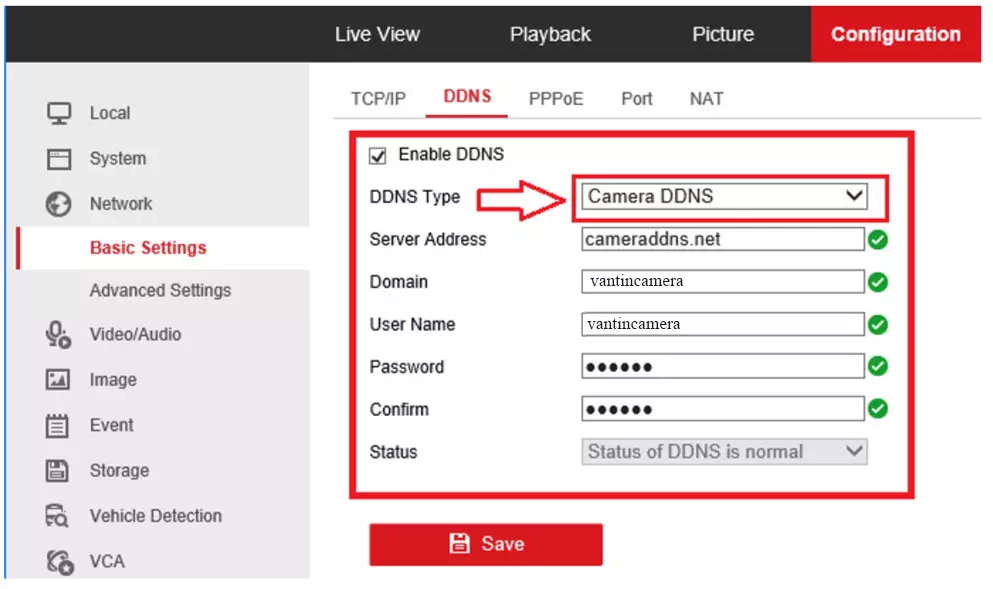Open System settings label
Screen dimensions: 993x589
click(x=118, y=159)
